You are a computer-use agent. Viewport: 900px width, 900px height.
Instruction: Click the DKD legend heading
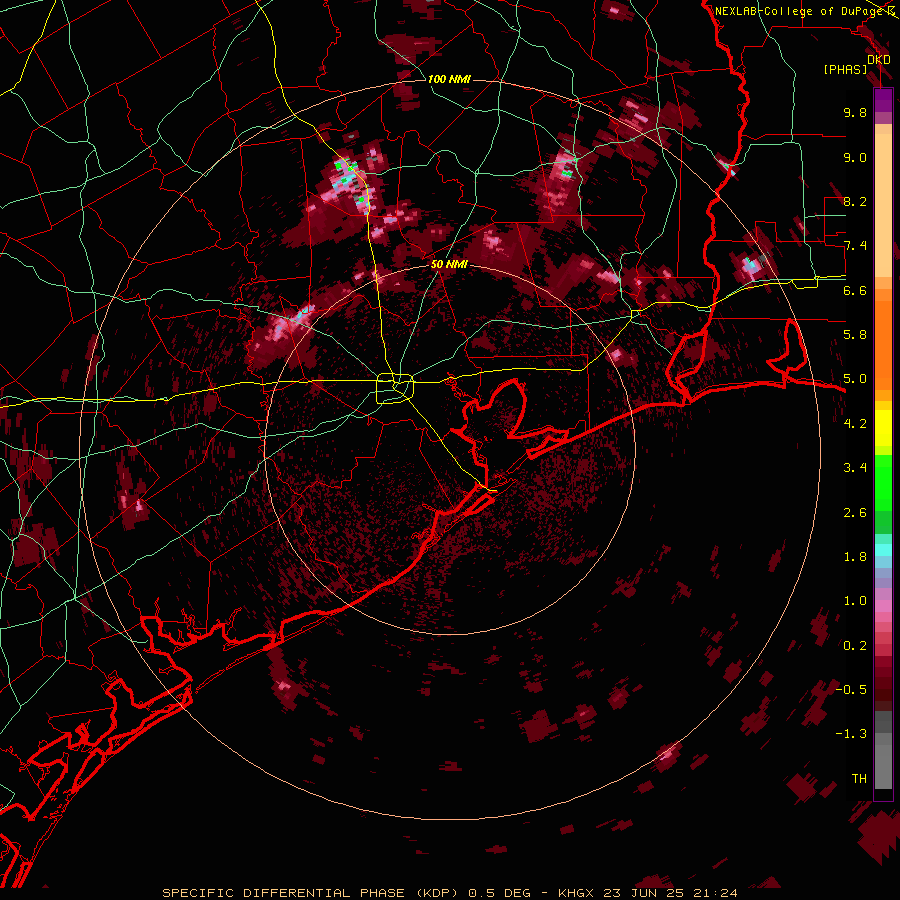(x=879, y=60)
